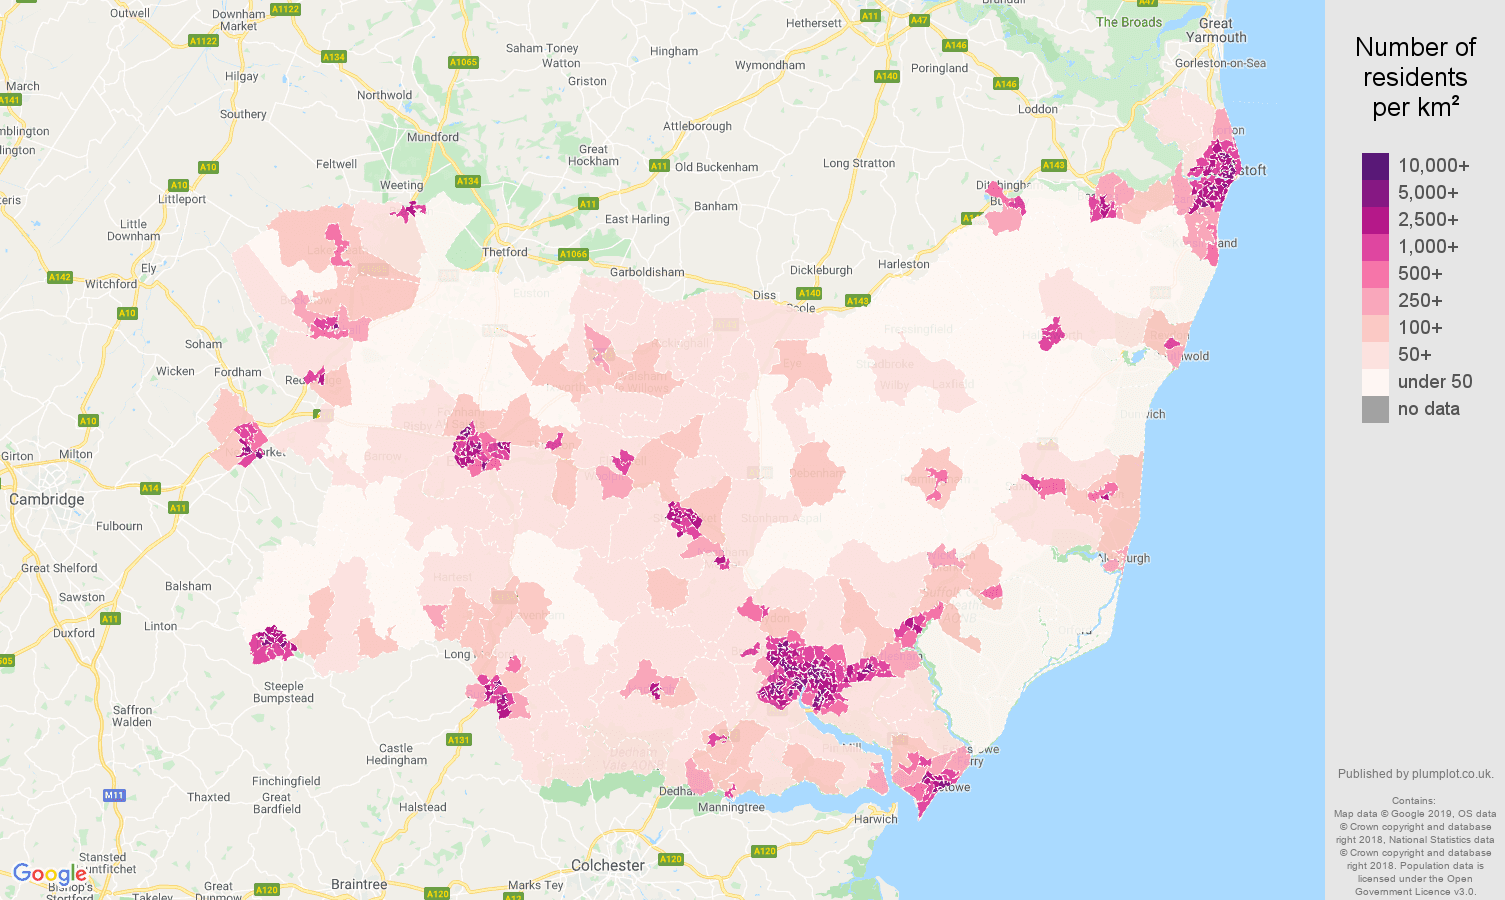Screen dimensions: 1505x900
Task: Click the grey no data legend swatch
Action: pyautogui.click(x=1375, y=409)
